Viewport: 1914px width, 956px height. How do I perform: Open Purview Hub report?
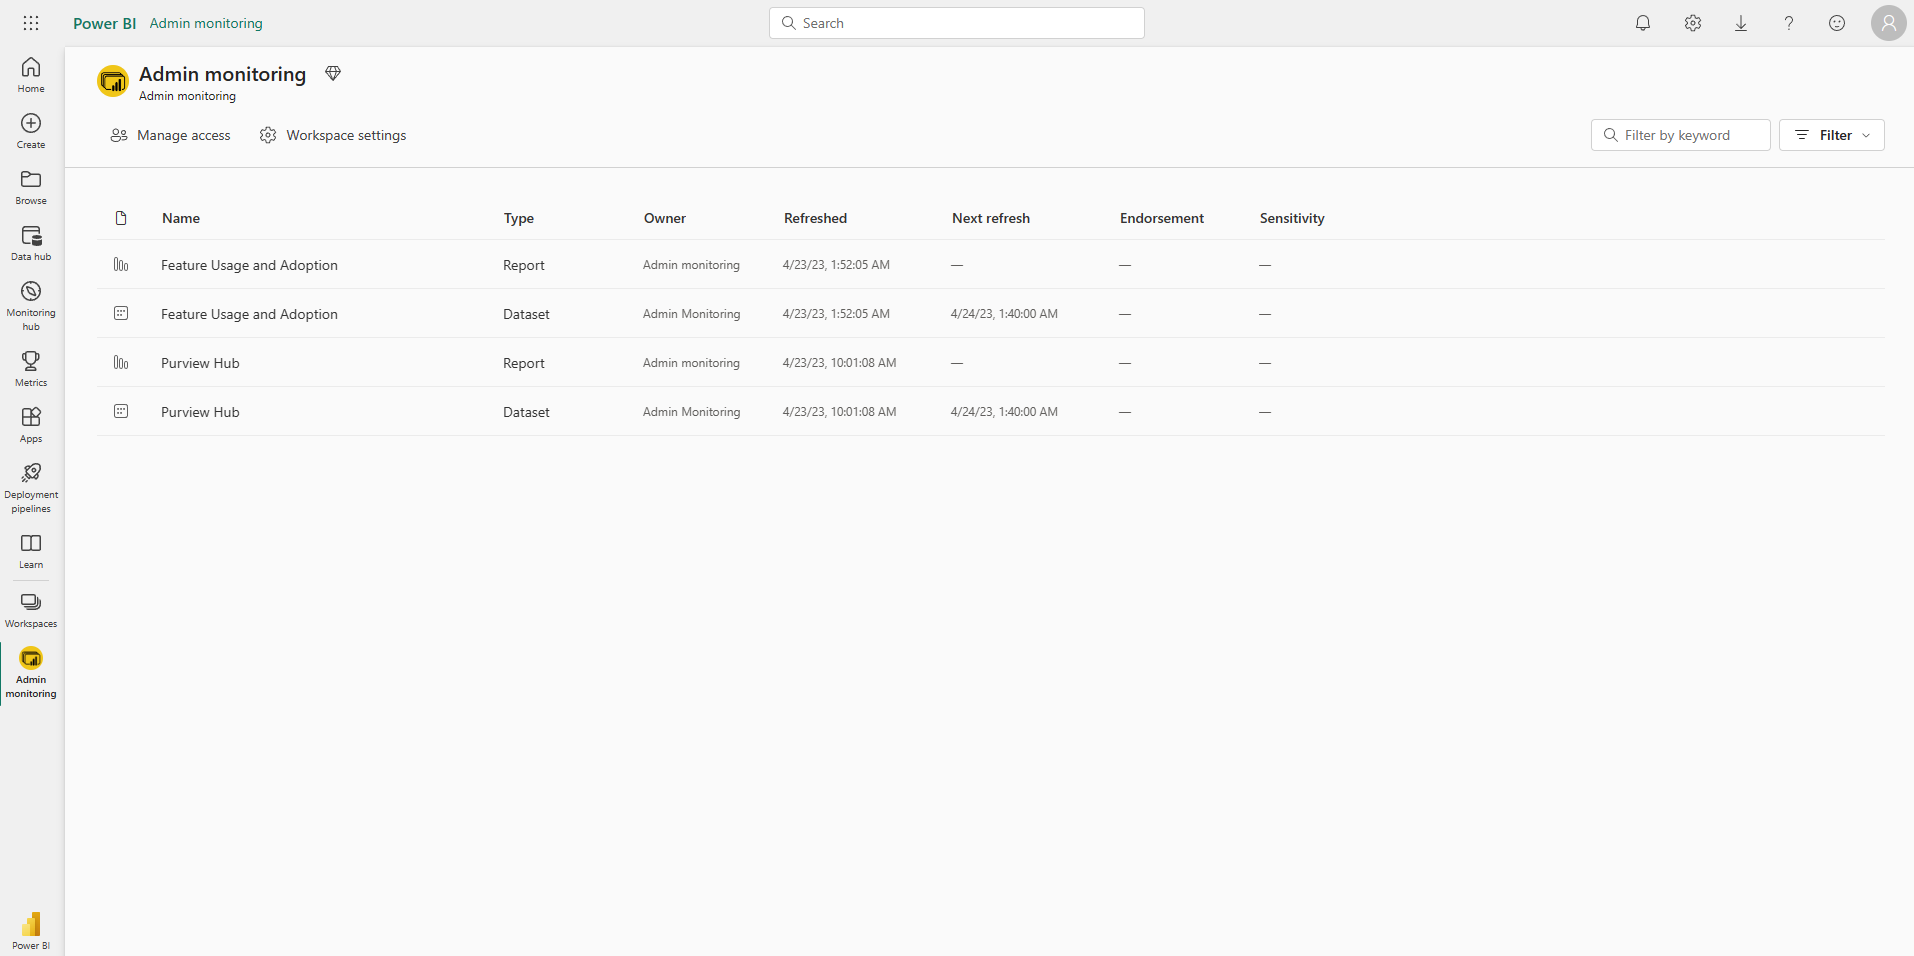[x=200, y=363]
